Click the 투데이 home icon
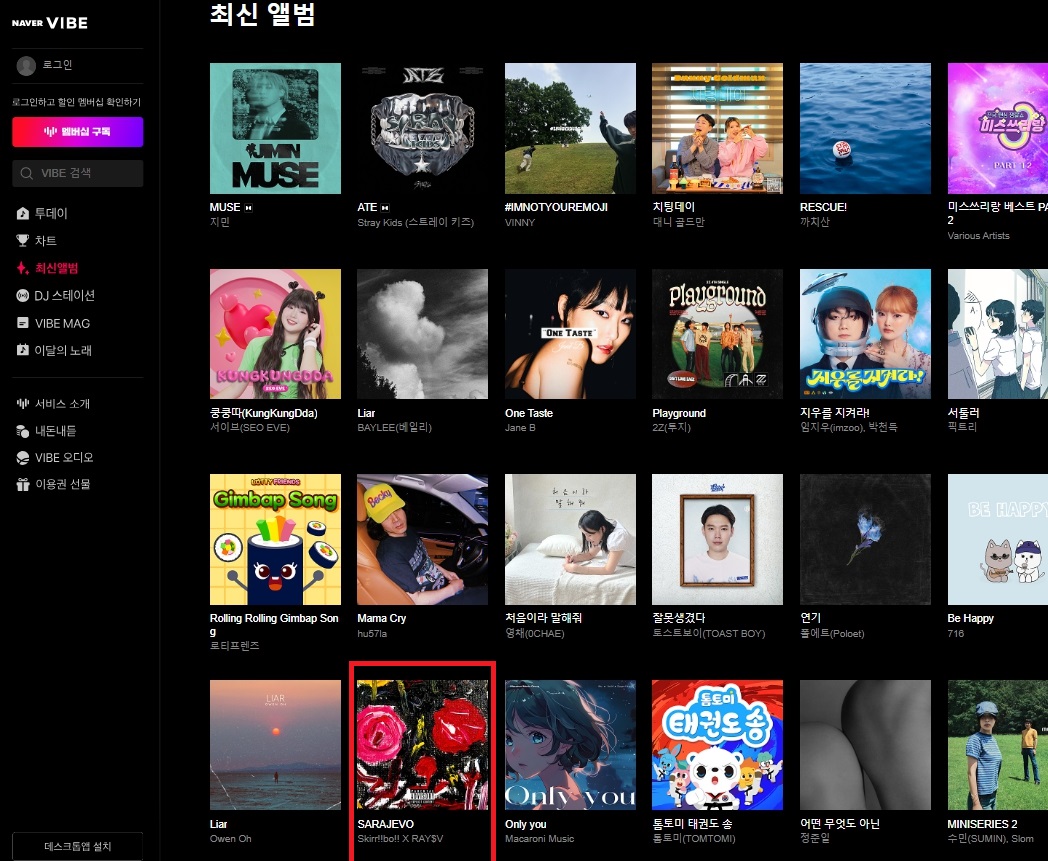Screen dimensions: 1048x861 [x=23, y=213]
